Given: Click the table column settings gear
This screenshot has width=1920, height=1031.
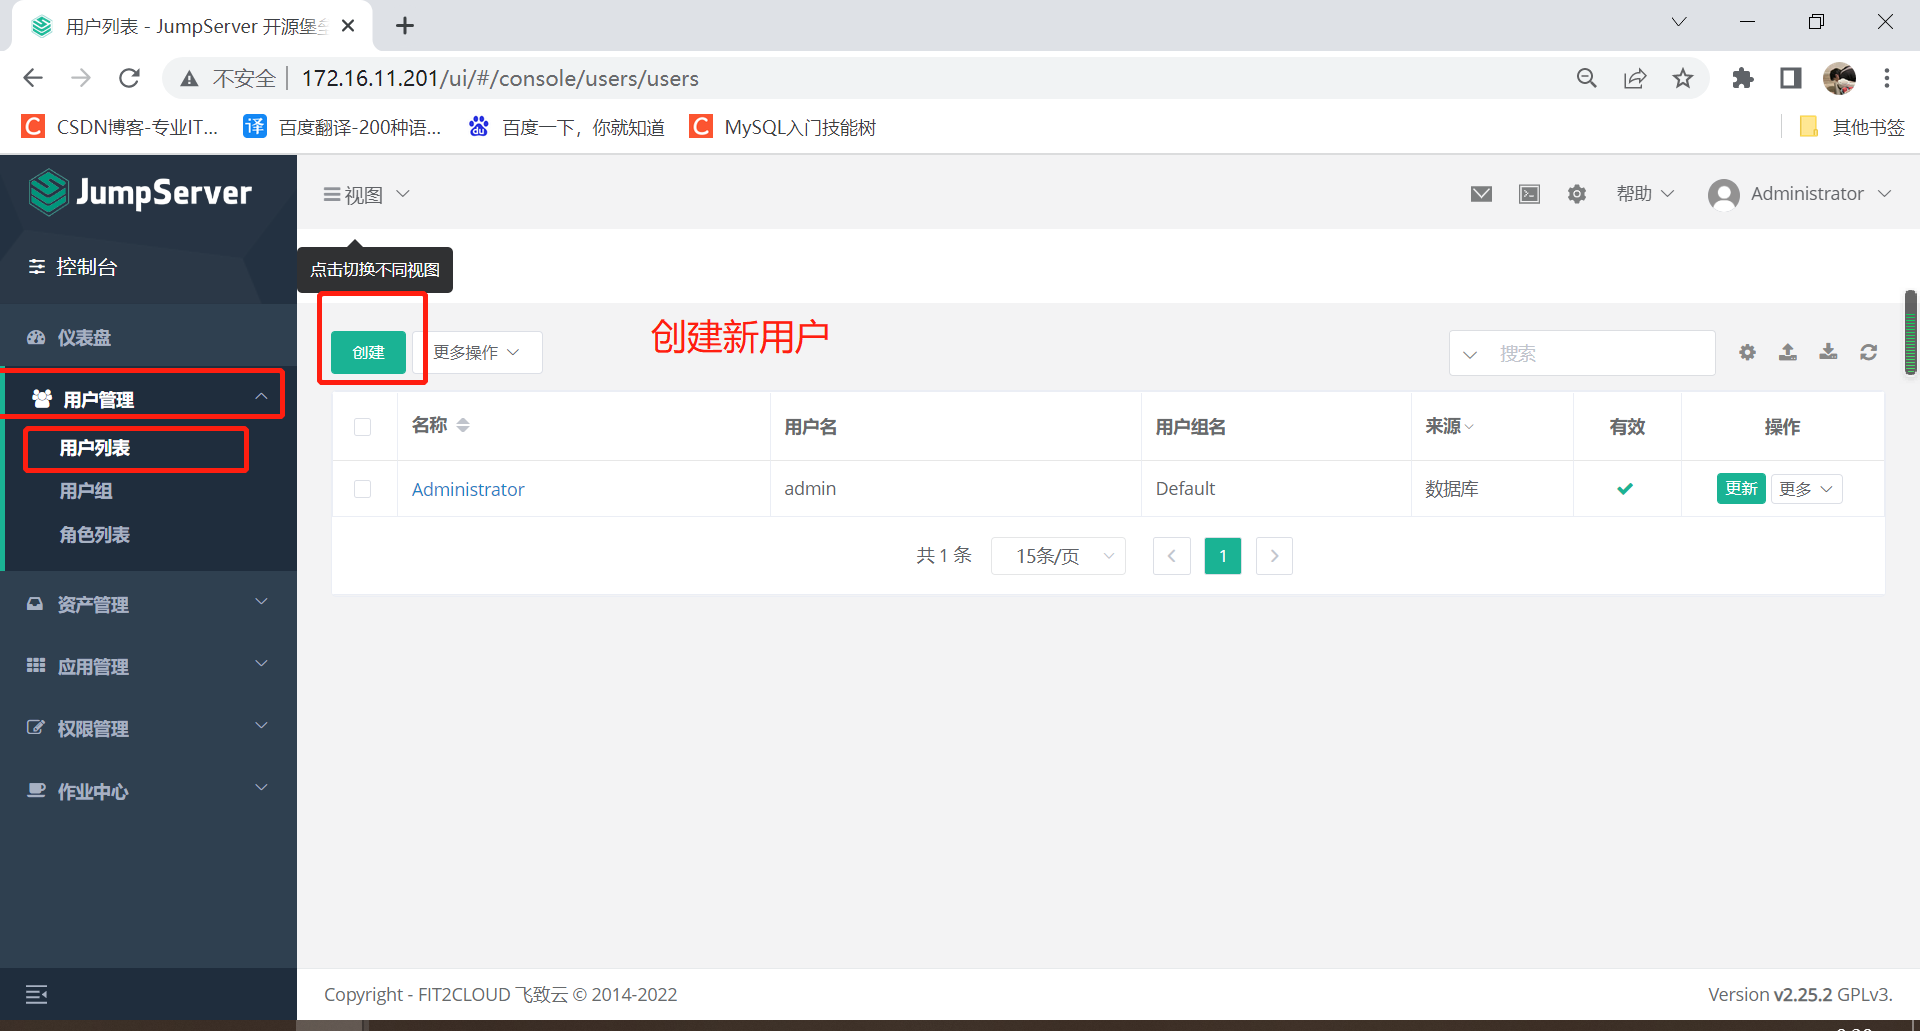Looking at the screenshot, I should (x=1747, y=352).
